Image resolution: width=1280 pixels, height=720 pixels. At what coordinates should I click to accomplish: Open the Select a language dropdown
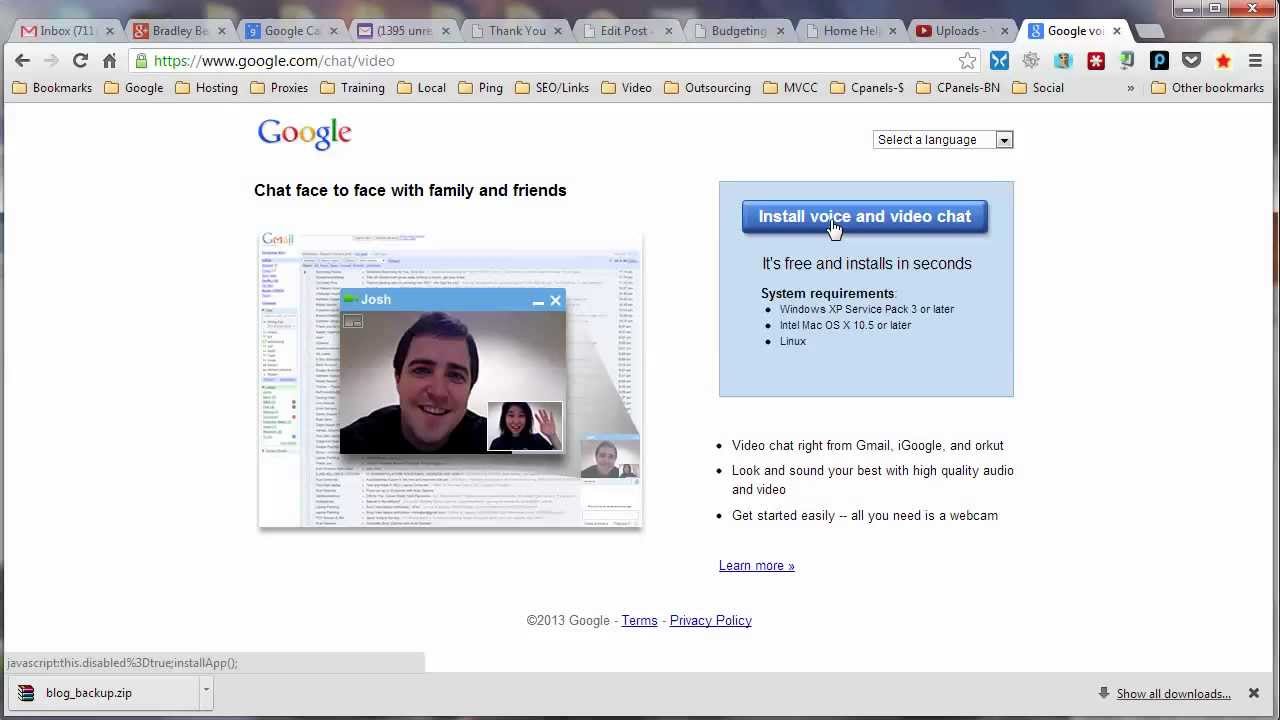(x=943, y=140)
